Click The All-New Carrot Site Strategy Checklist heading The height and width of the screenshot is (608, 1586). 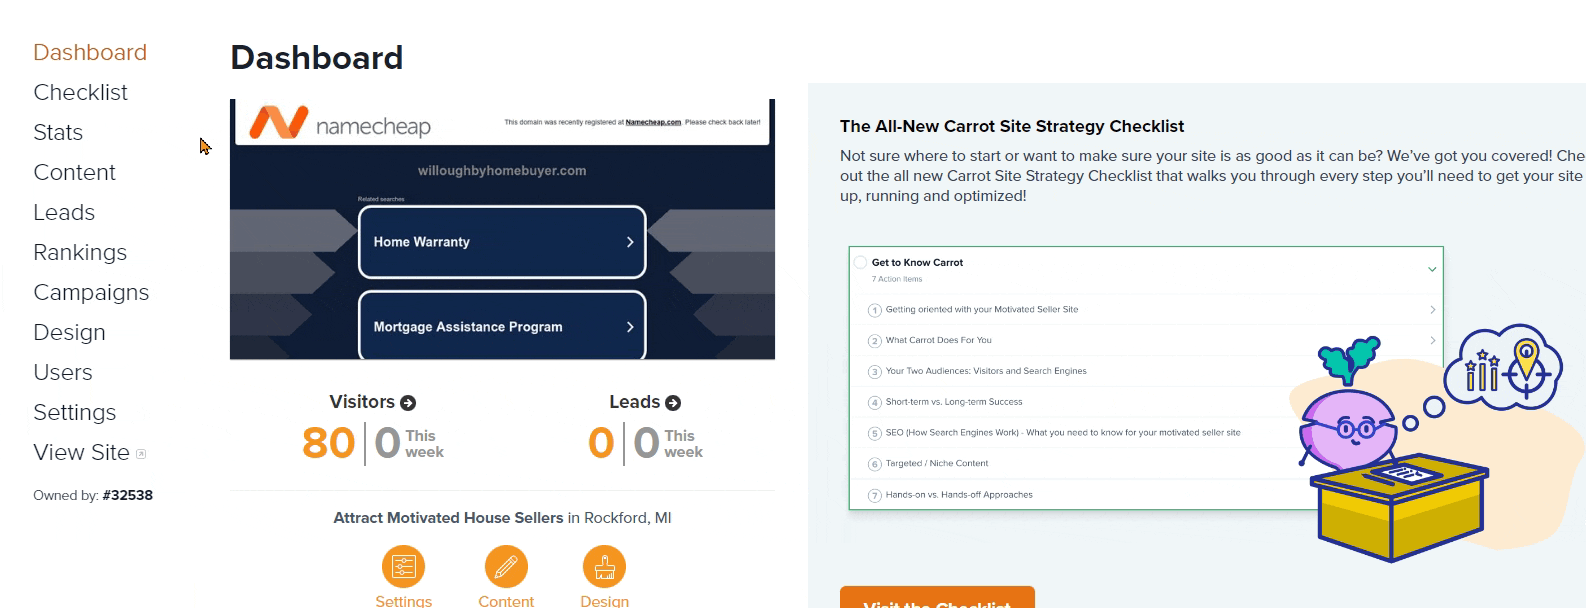click(x=1012, y=126)
